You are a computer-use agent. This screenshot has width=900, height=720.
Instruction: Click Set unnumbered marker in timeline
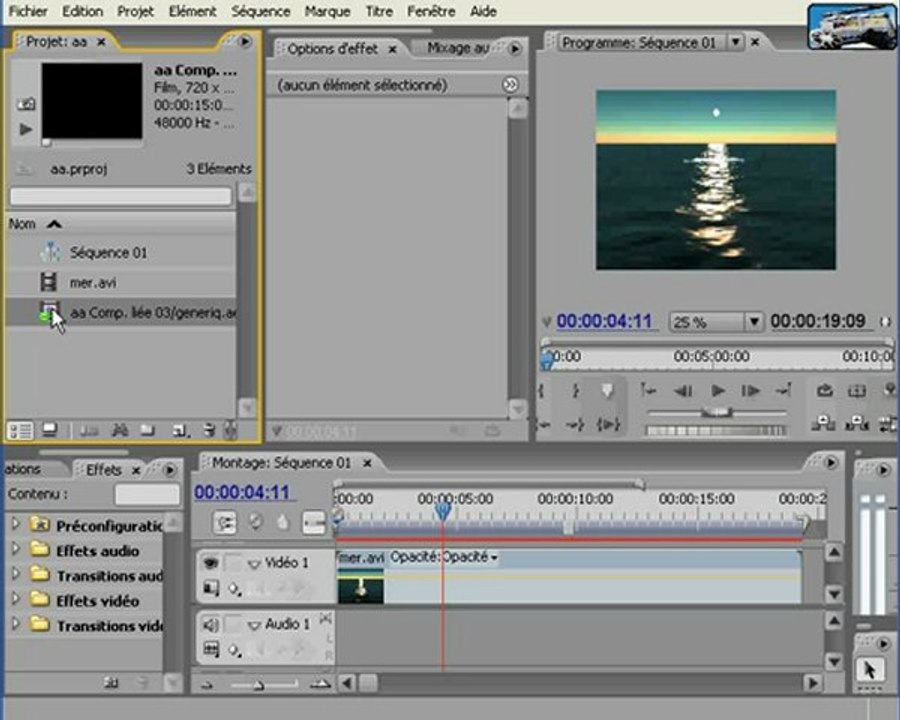(x=282, y=522)
